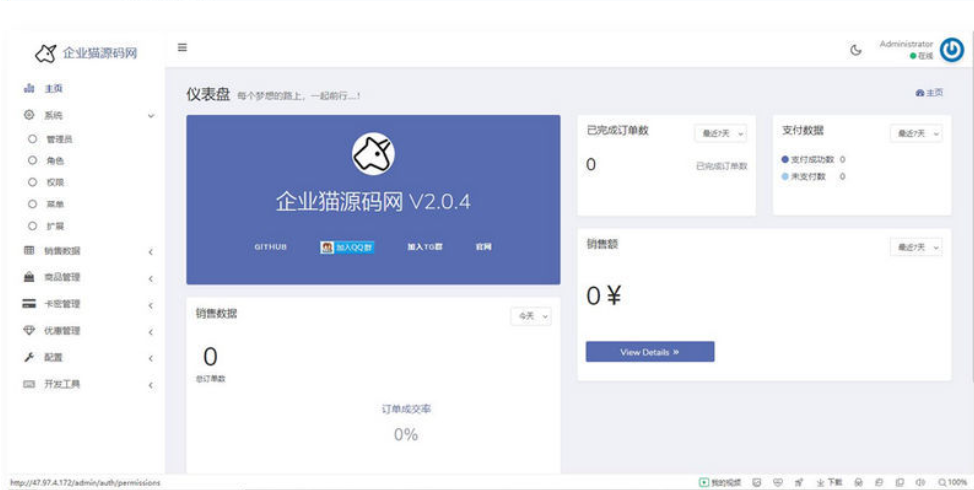This screenshot has height=490, width=974.
Task: Click the 优惠管理 diamond icon
Action: [x=29, y=330]
